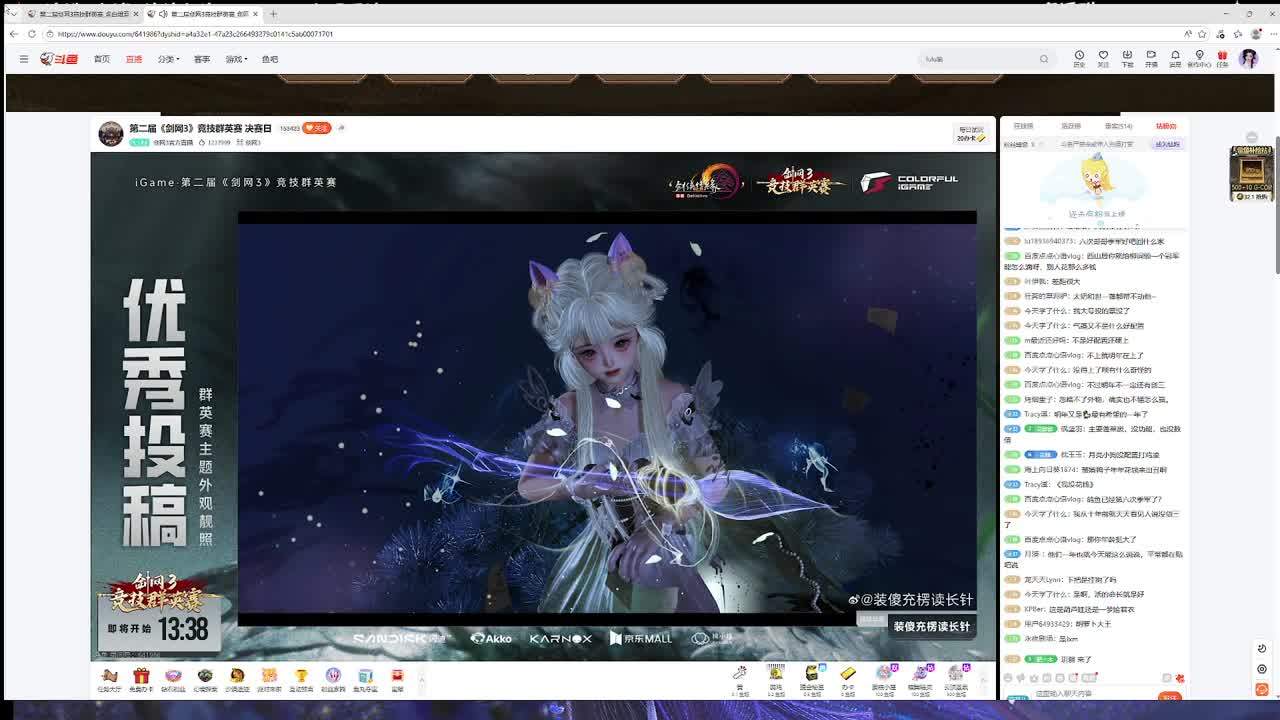Open the gold trophy activity icon
This screenshot has width=1280, height=720.
300,680
